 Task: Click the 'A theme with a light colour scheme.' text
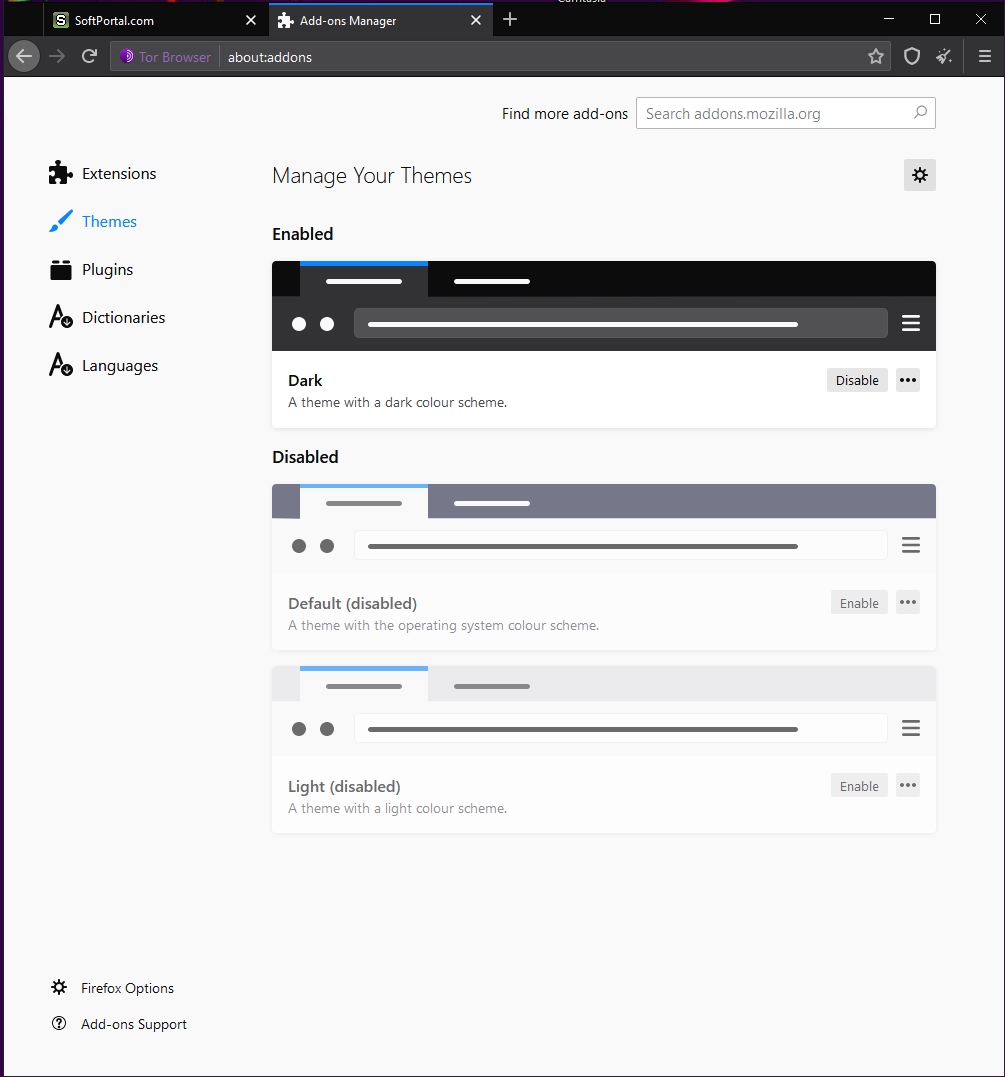click(398, 808)
